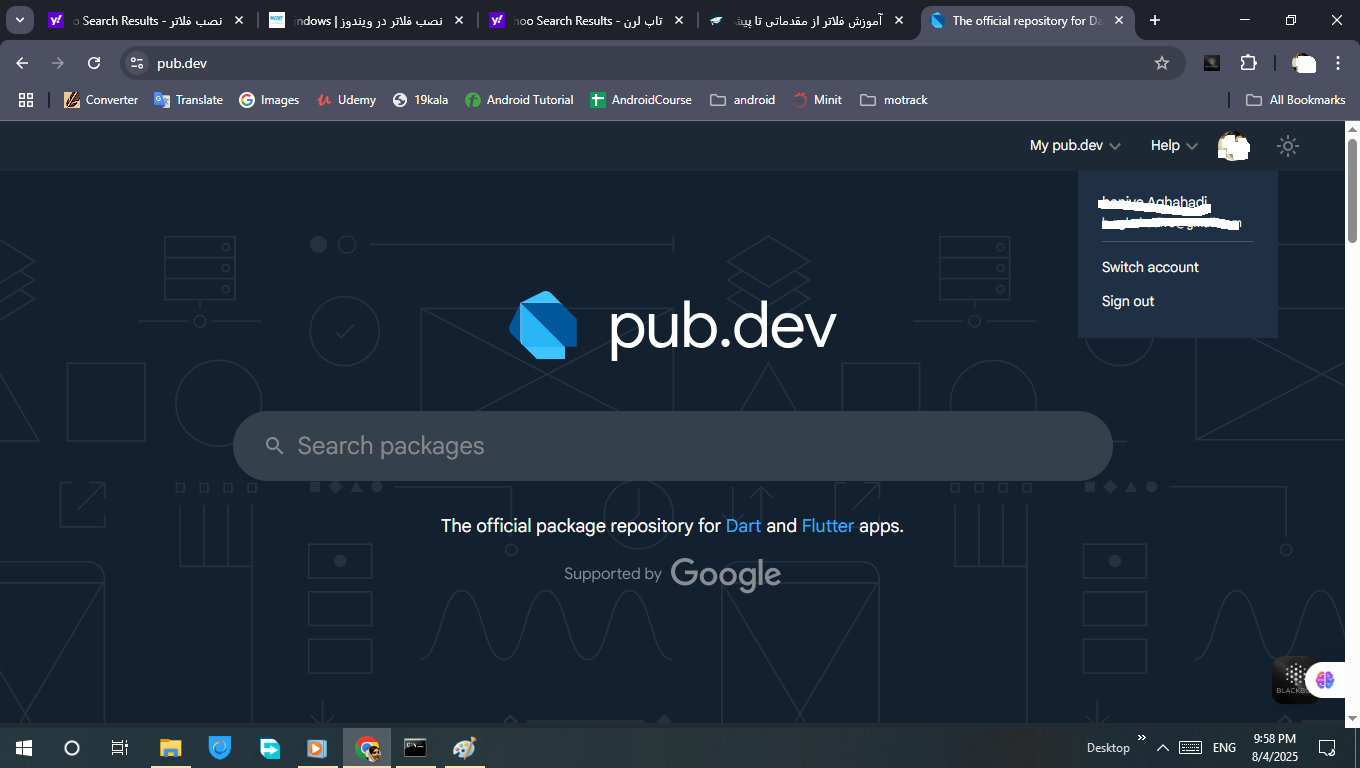The image size is (1360, 768).
Task: Open a new browser tab
Action: pos(1155,20)
